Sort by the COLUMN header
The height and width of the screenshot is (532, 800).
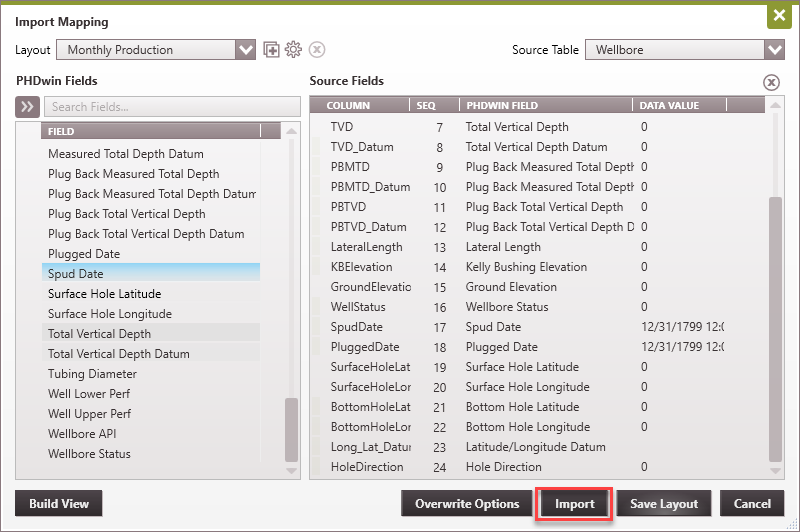pos(360,106)
